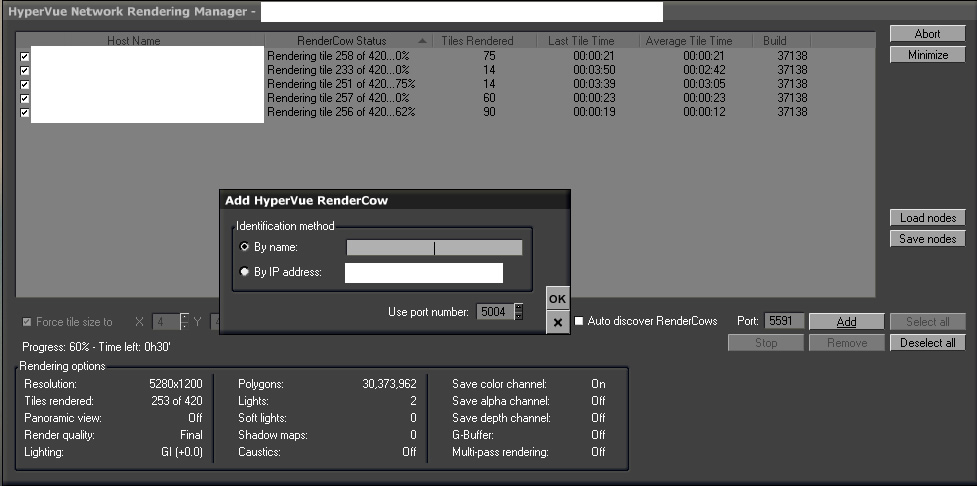This screenshot has width=977, height=486.
Task: Select the By name radio option
Action: [x=244, y=247]
